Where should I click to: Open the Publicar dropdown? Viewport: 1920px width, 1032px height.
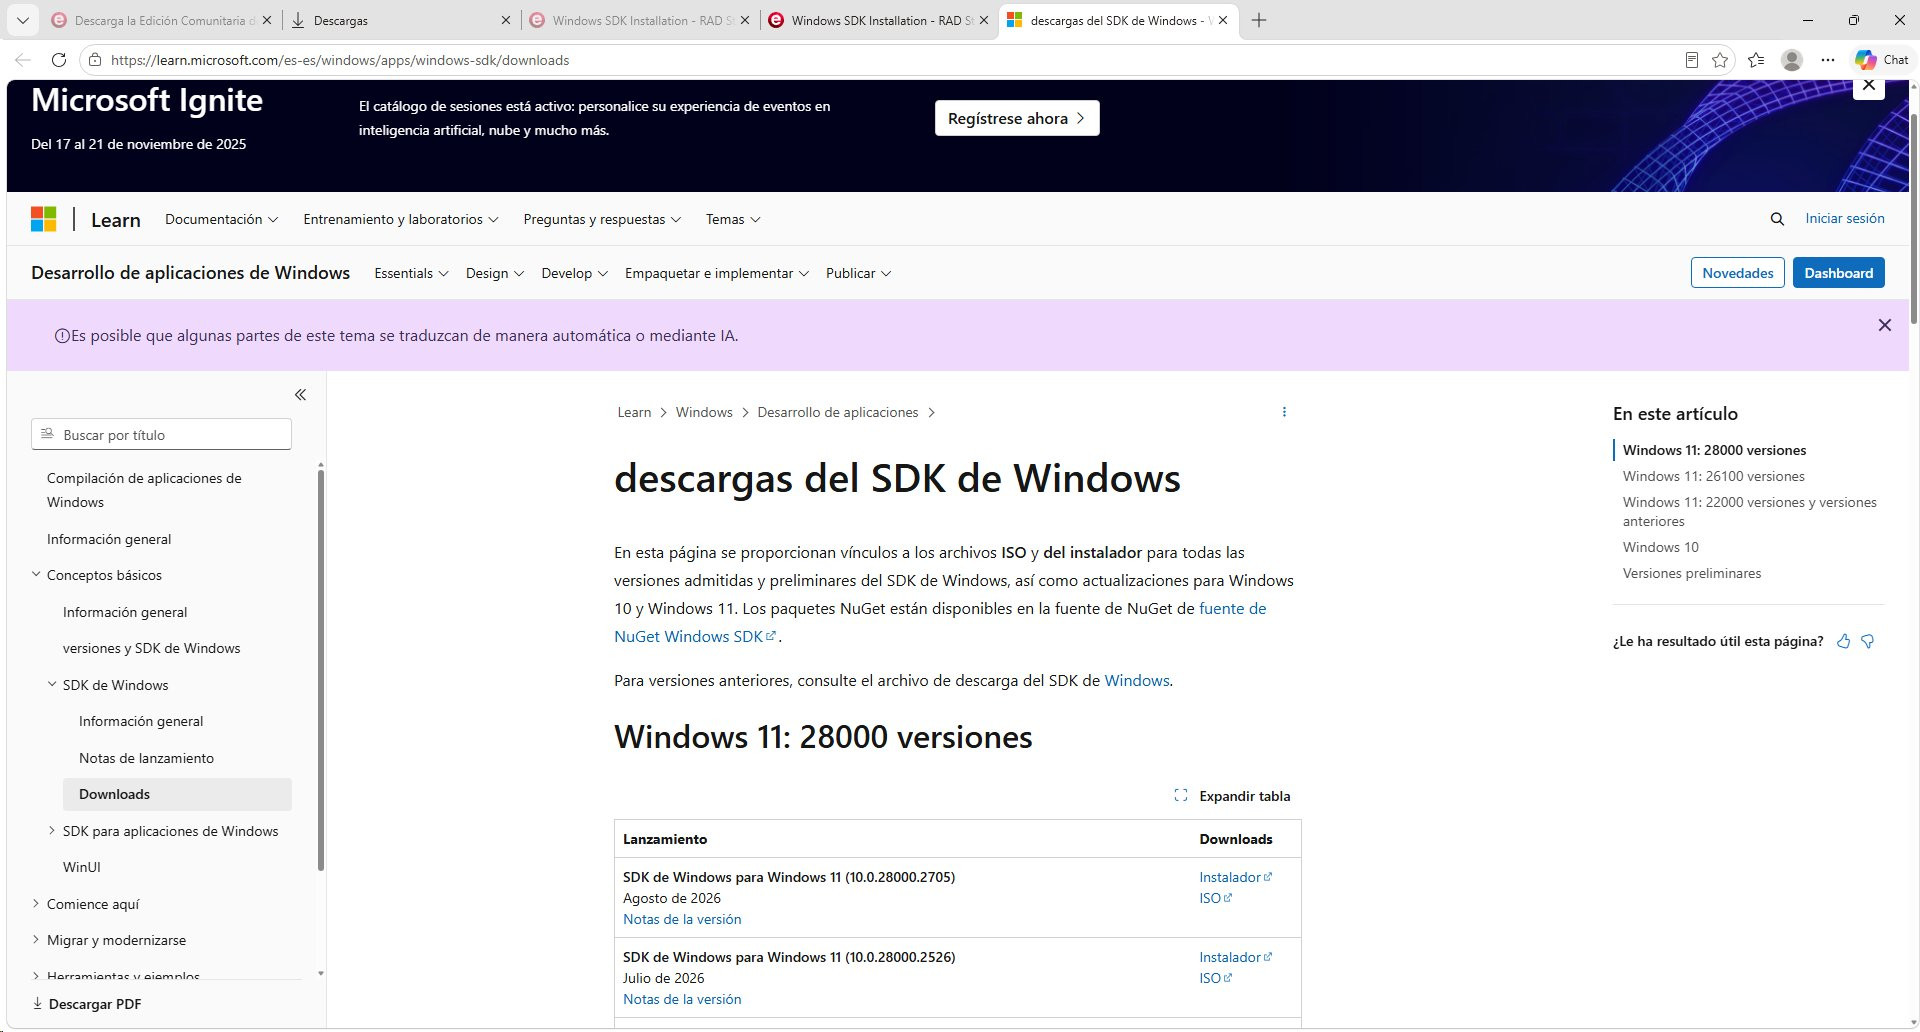pyautogui.click(x=858, y=273)
